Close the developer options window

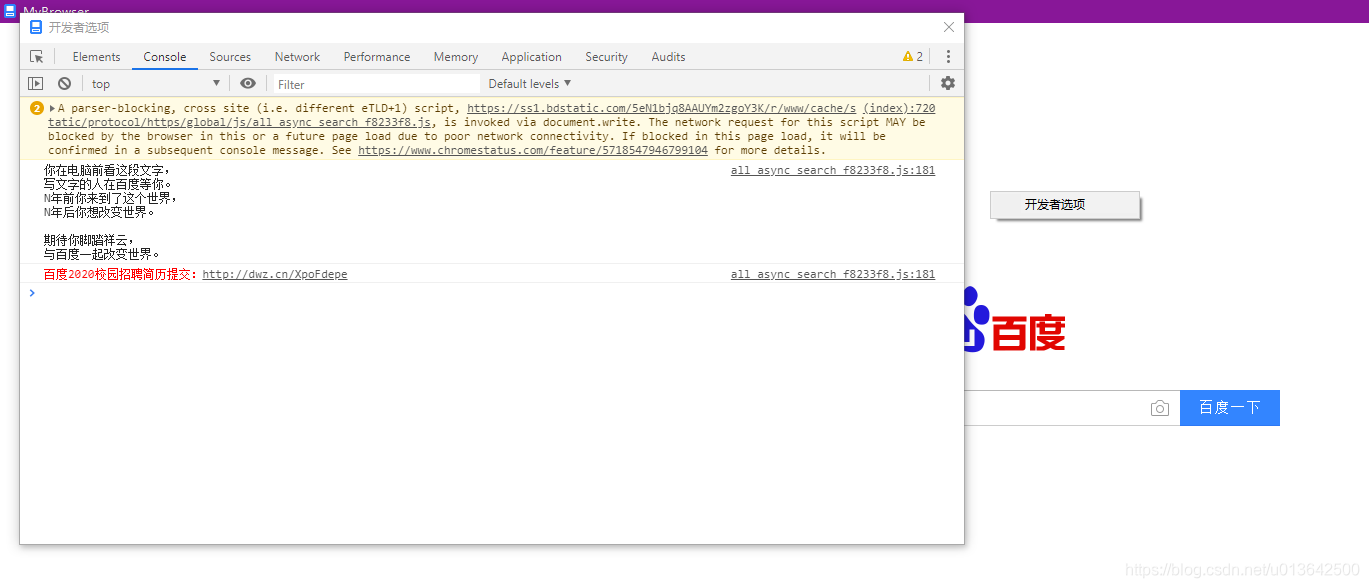click(949, 27)
